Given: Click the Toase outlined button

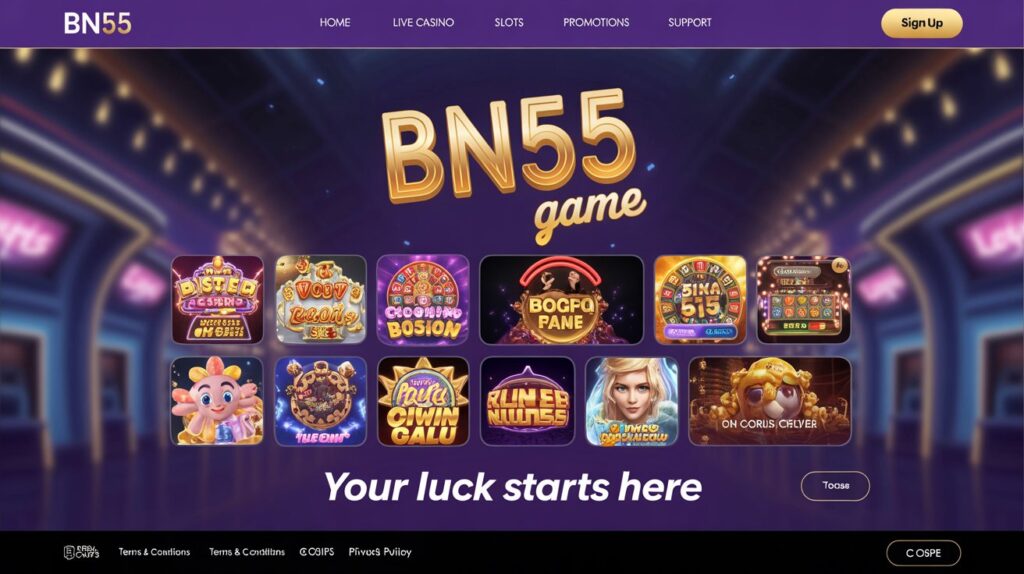Looking at the screenshot, I should pyautogui.click(x=835, y=486).
